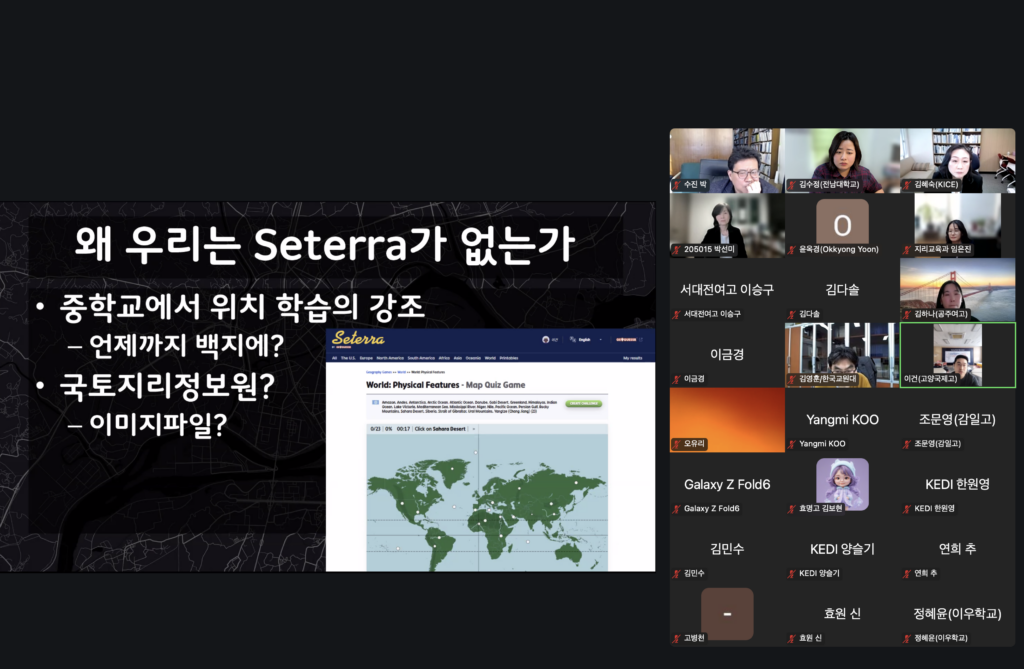This screenshot has height=669, width=1024.
Task: Click the brown dash avatar of 고병헌
Action: 727,613
